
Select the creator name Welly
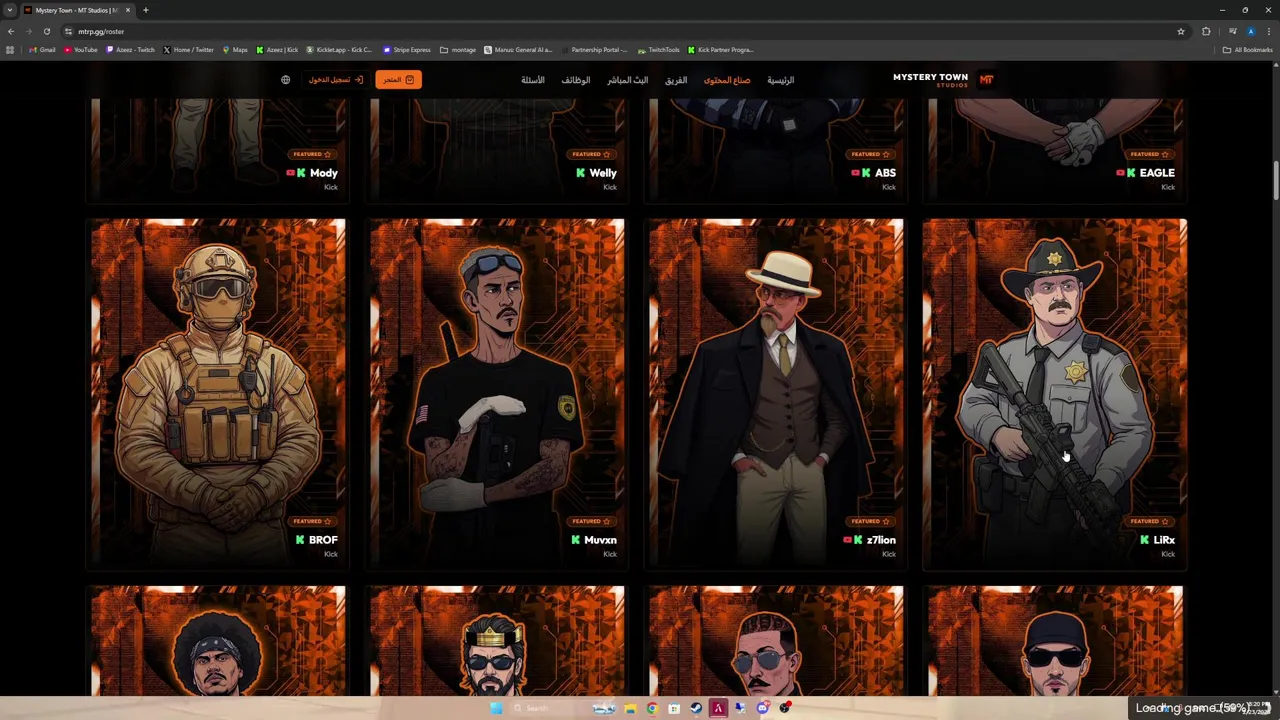(x=603, y=173)
